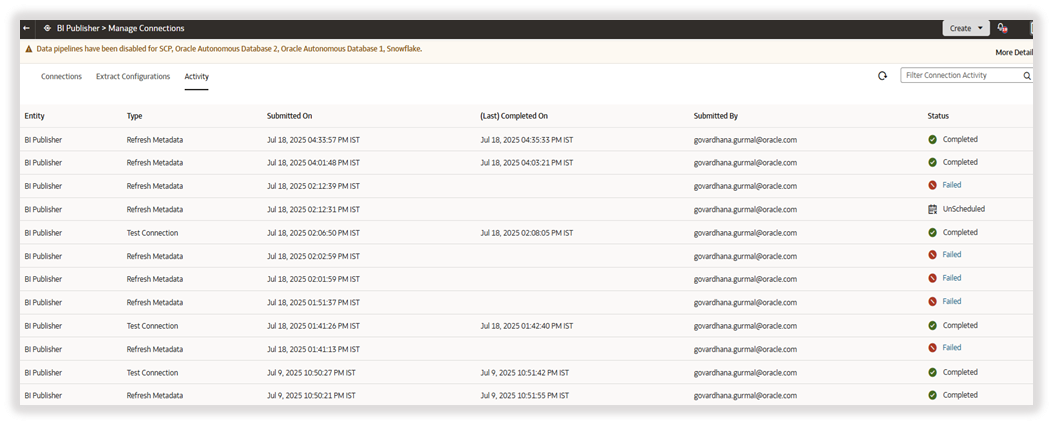Select the Activity tab

(x=197, y=77)
